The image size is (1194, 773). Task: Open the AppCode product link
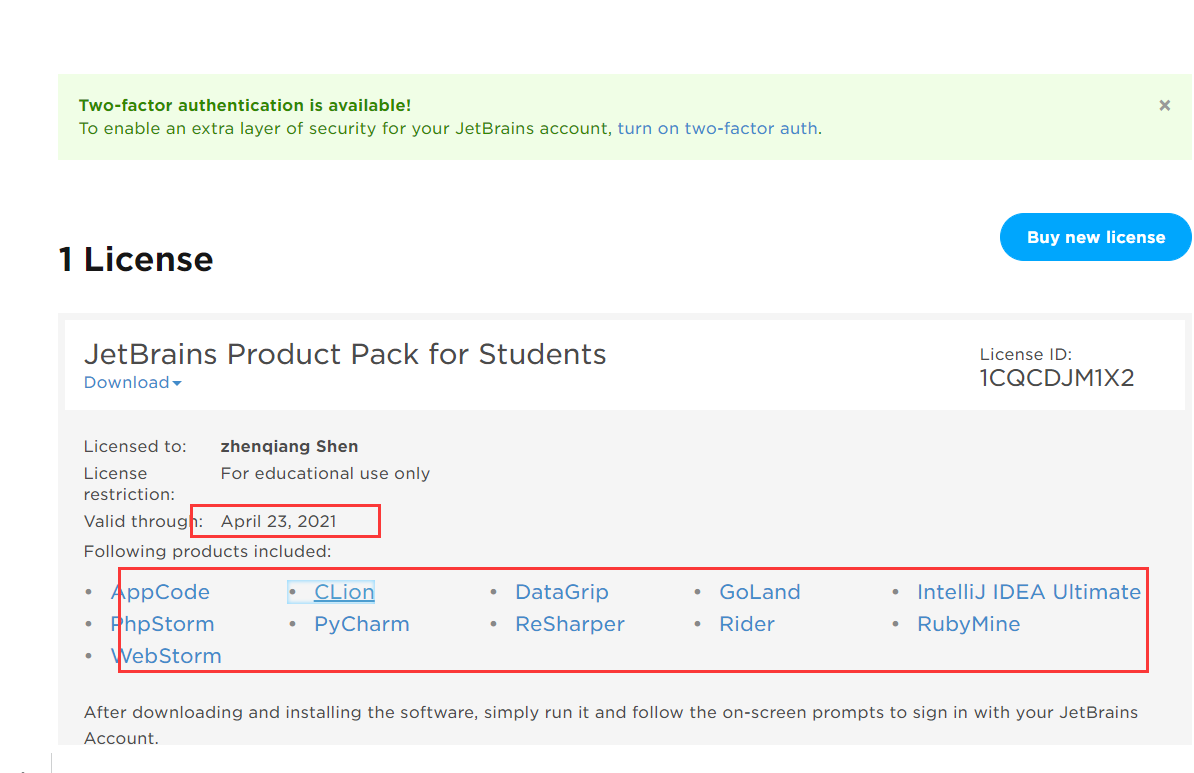pyautogui.click(x=160, y=592)
